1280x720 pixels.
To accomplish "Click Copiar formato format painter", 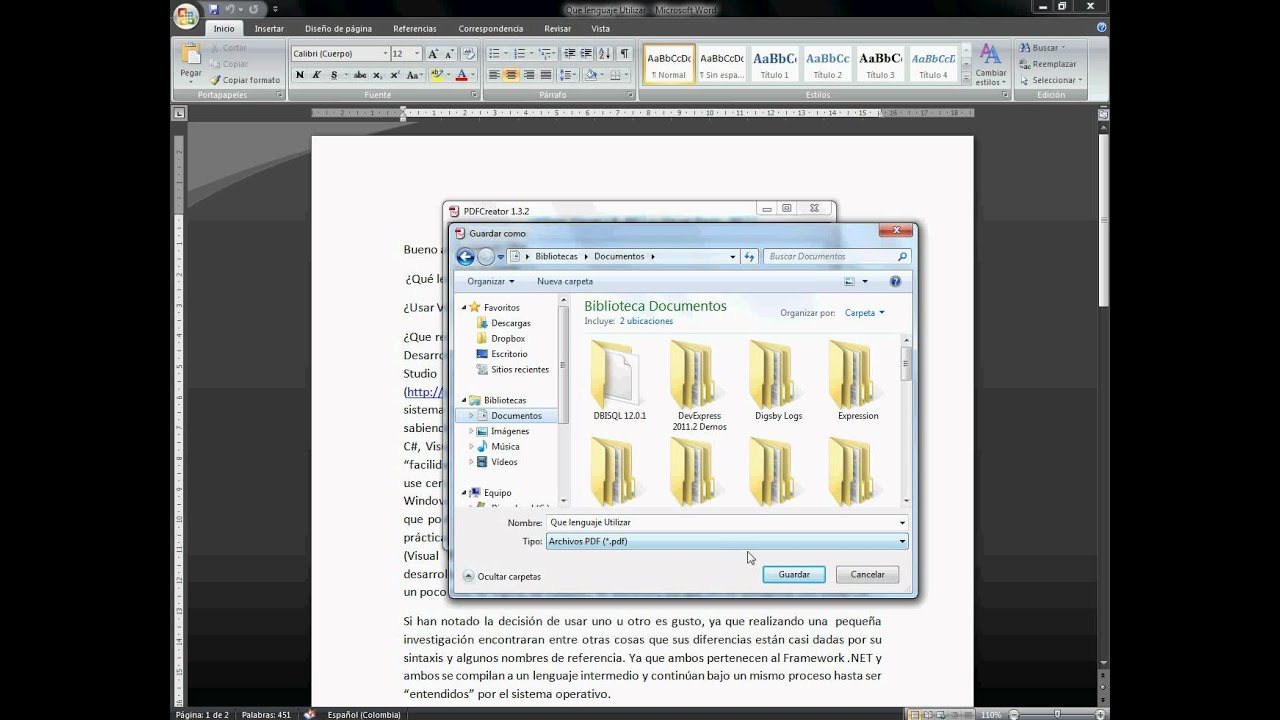I will 245,80.
